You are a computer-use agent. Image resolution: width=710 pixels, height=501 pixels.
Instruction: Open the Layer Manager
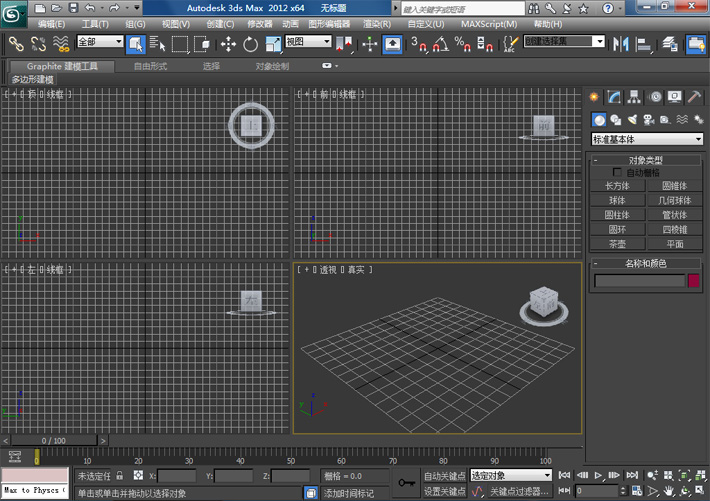(670, 44)
